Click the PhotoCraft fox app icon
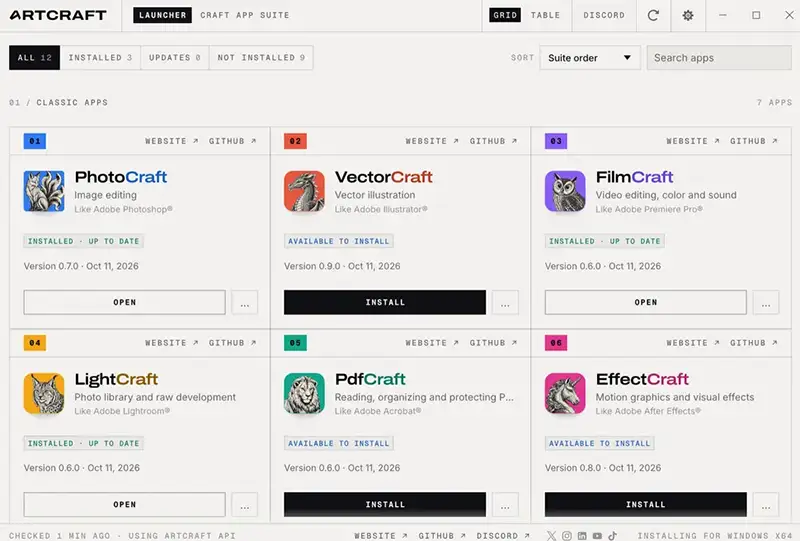Screen dimensions: 800x541 (44, 191)
